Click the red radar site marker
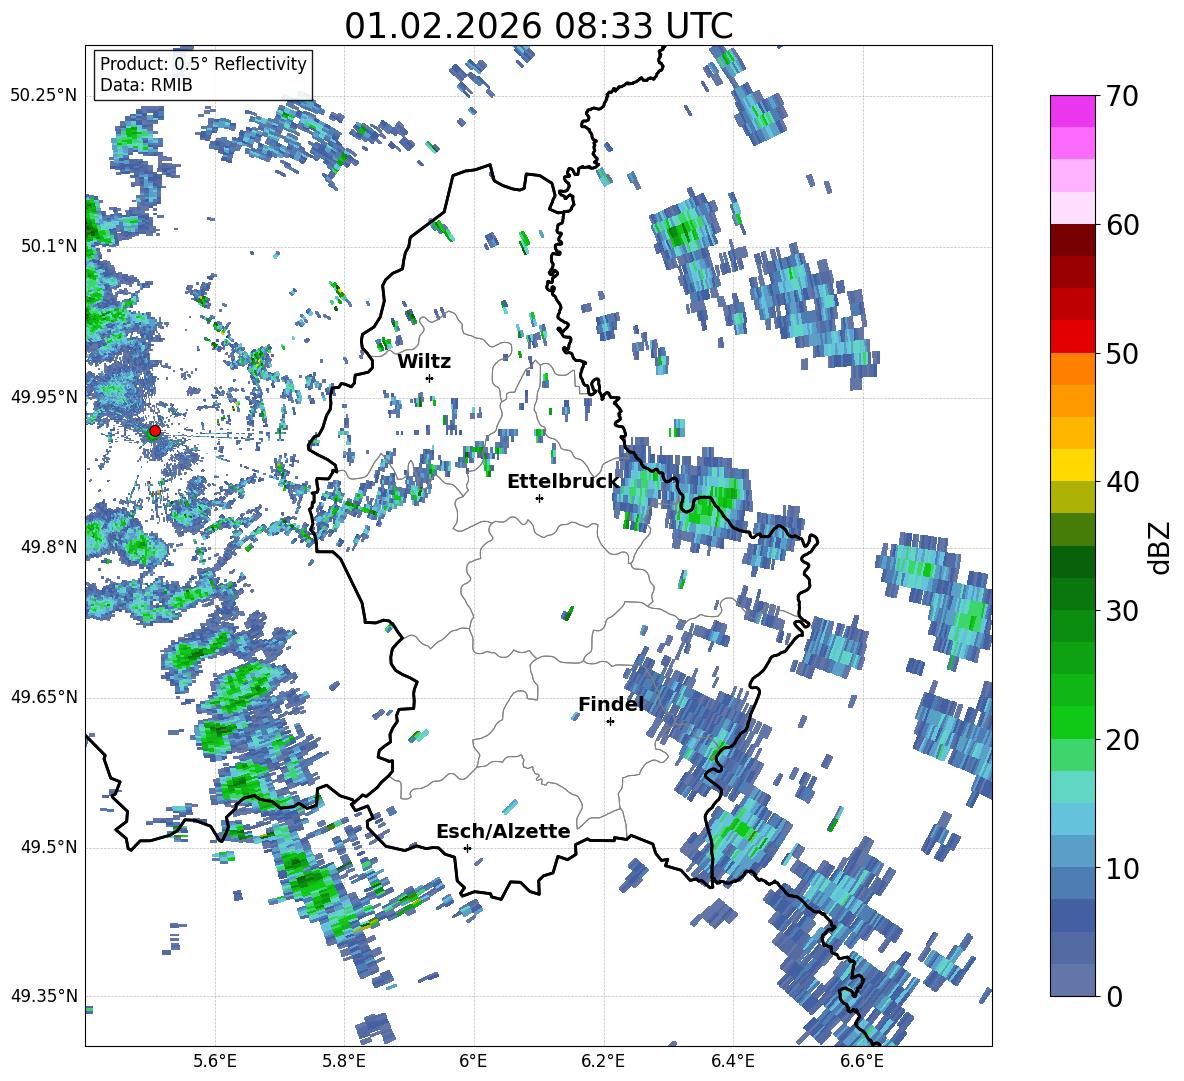The height and width of the screenshot is (1081, 1184). (x=155, y=431)
